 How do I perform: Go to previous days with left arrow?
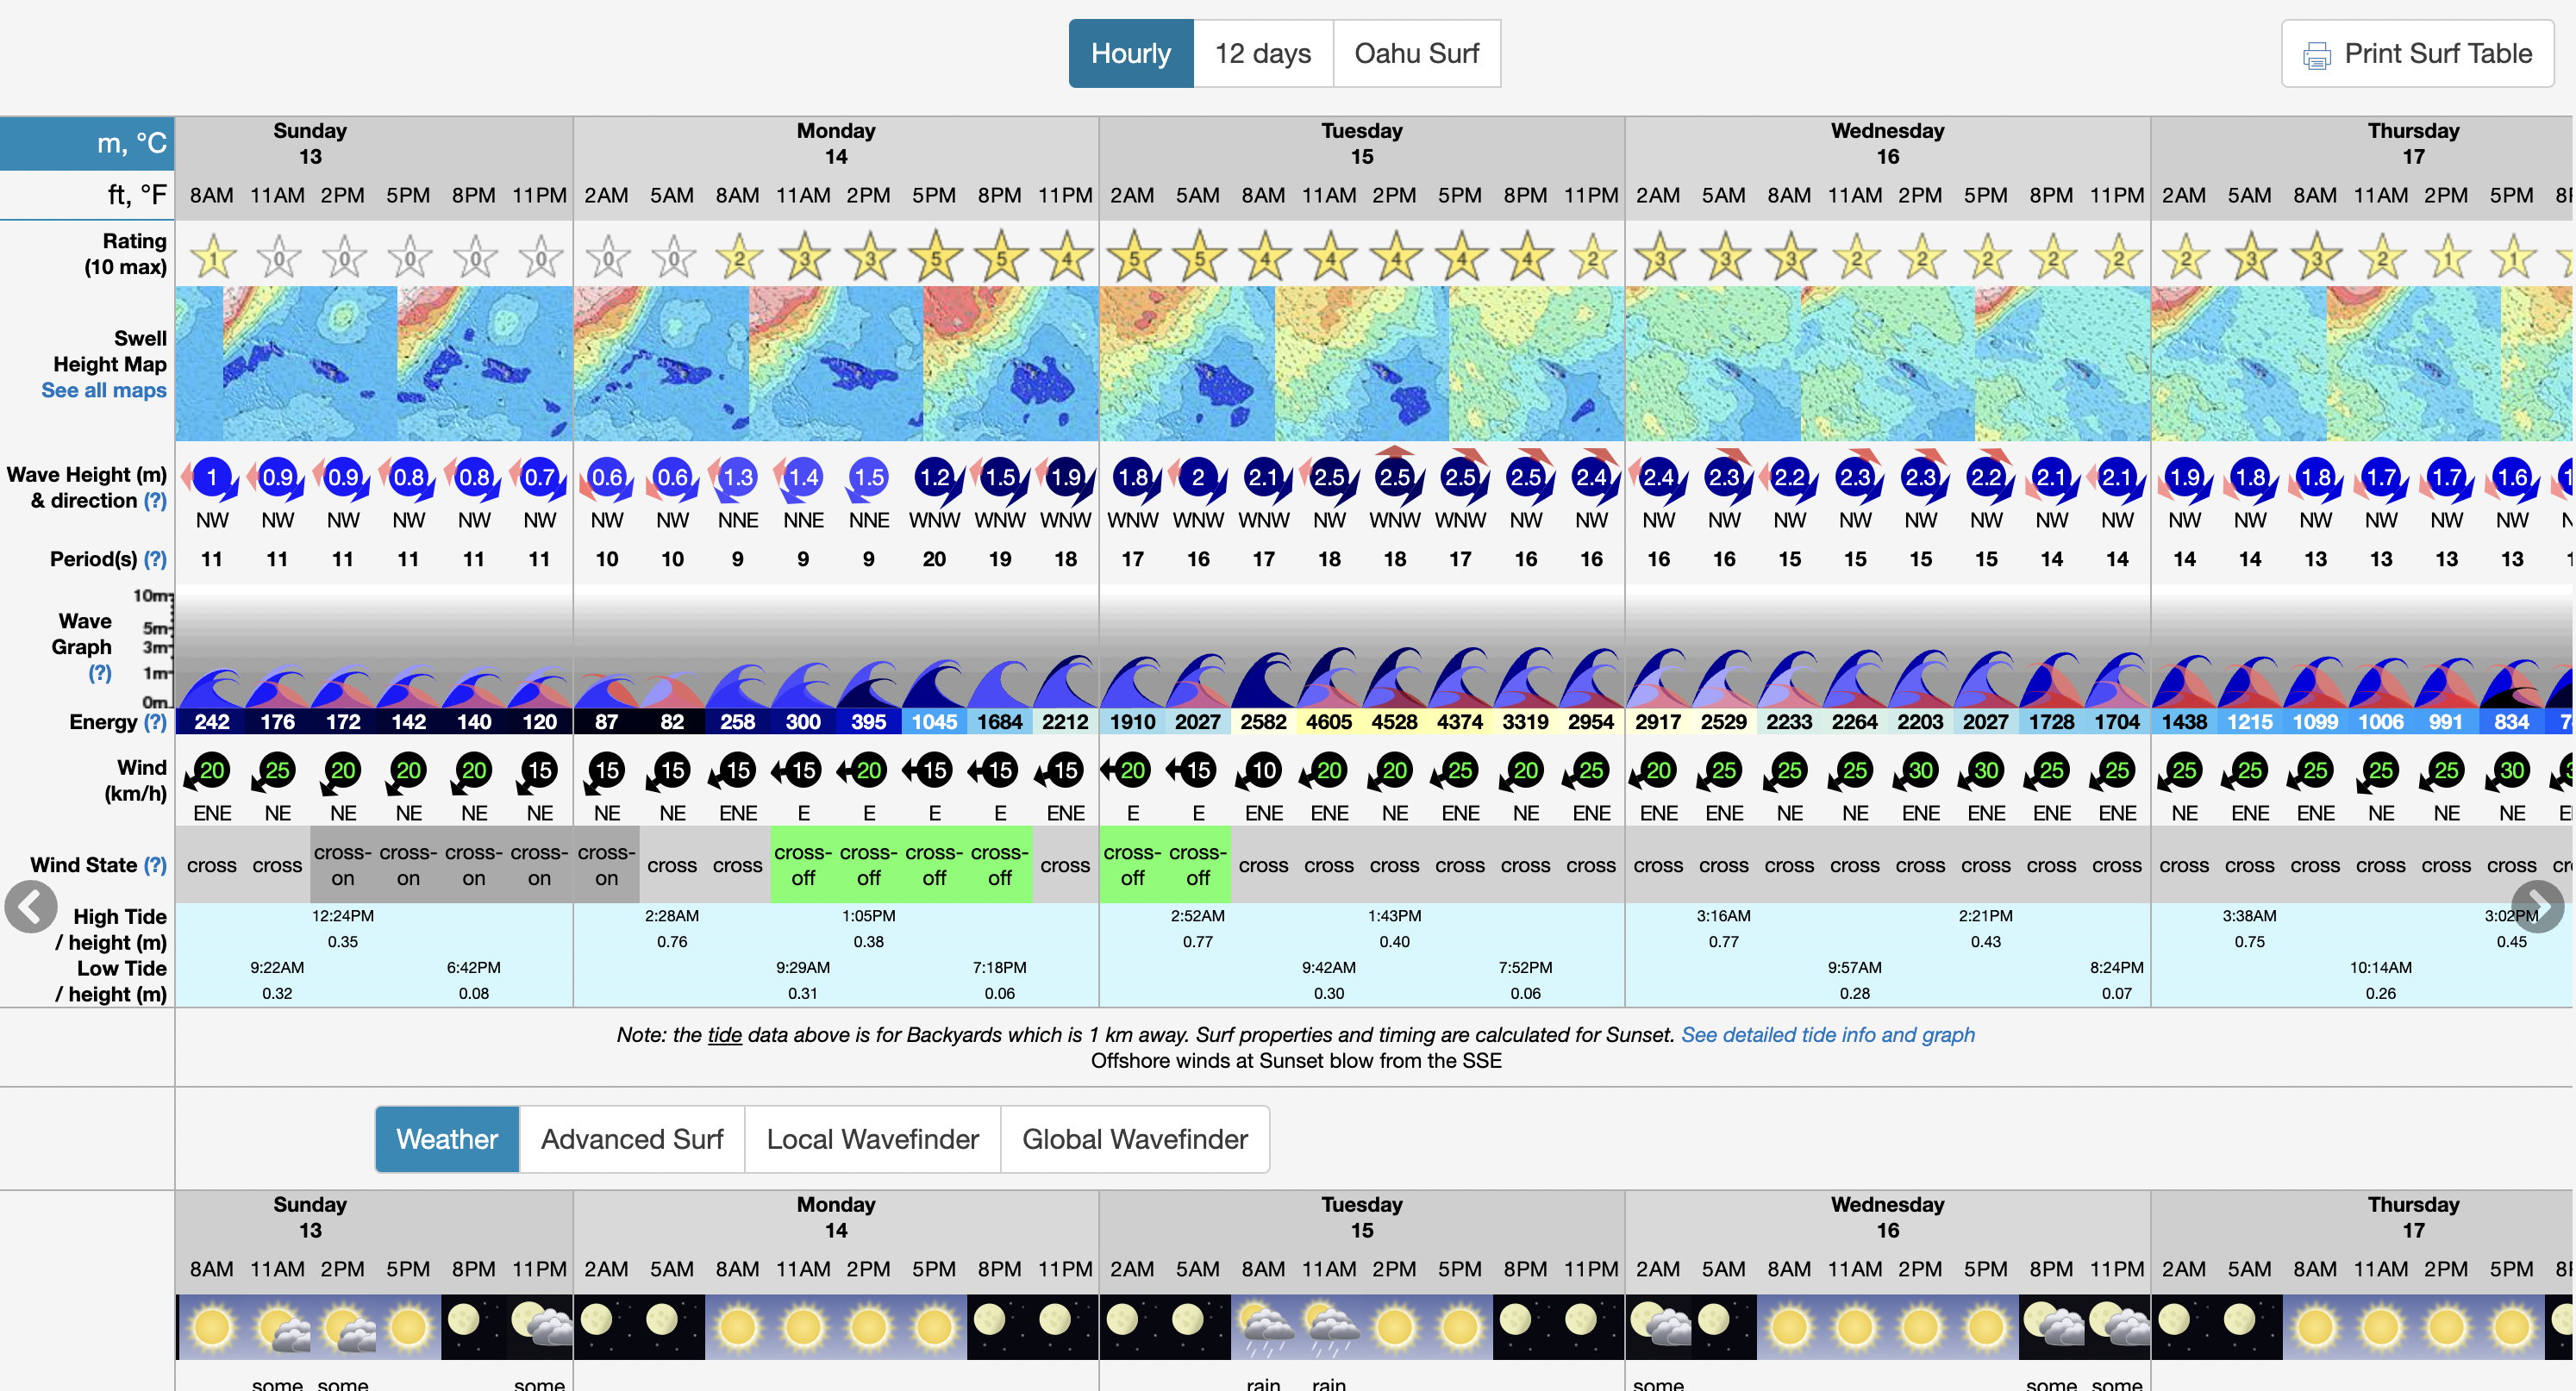[x=31, y=907]
